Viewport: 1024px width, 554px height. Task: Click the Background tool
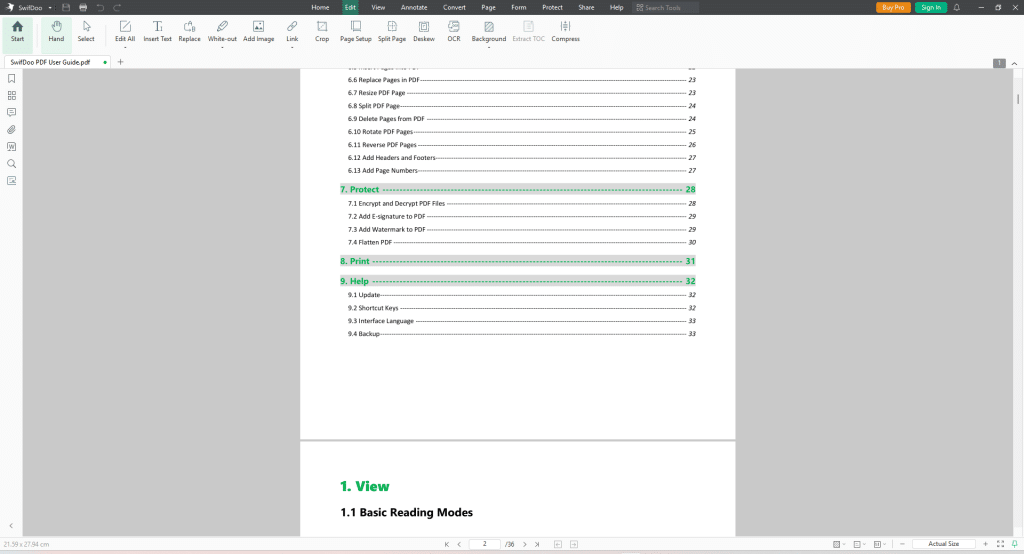click(x=488, y=31)
